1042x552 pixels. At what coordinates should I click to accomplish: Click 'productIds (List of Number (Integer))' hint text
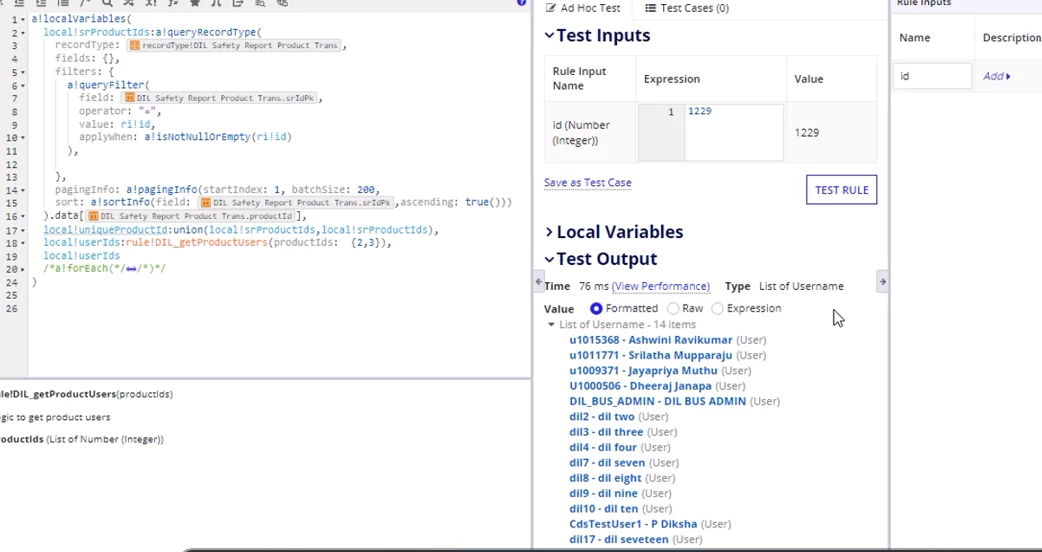pos(81,439)
